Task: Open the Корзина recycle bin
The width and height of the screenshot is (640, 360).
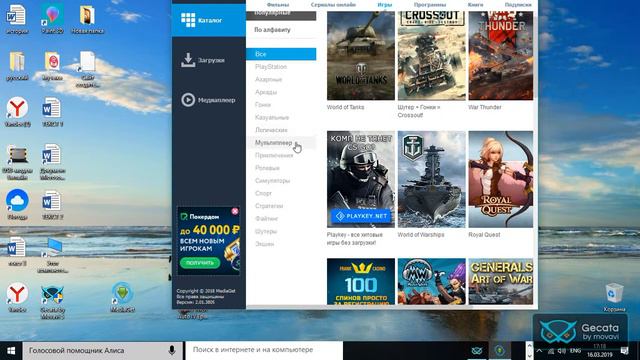Action: pyautogui.click(x=614, y=297)
